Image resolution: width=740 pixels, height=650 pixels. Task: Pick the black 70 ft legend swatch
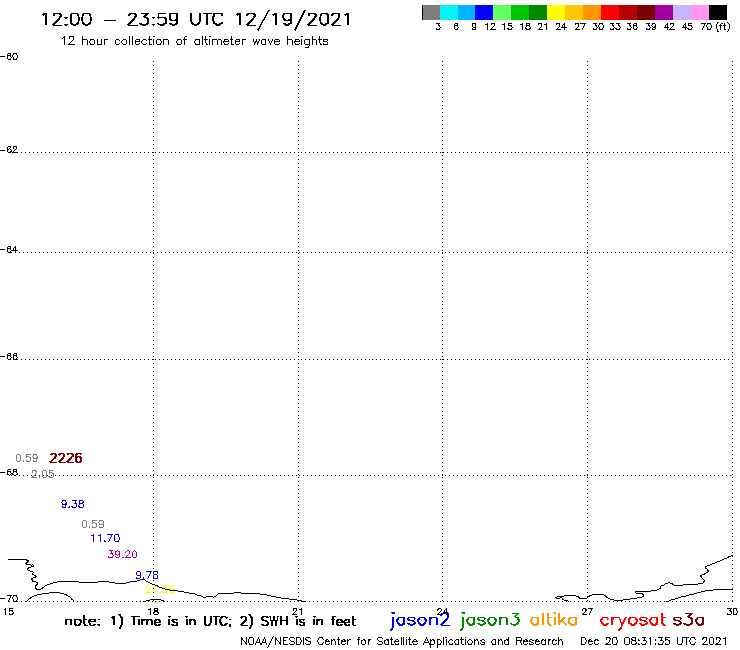718,12
